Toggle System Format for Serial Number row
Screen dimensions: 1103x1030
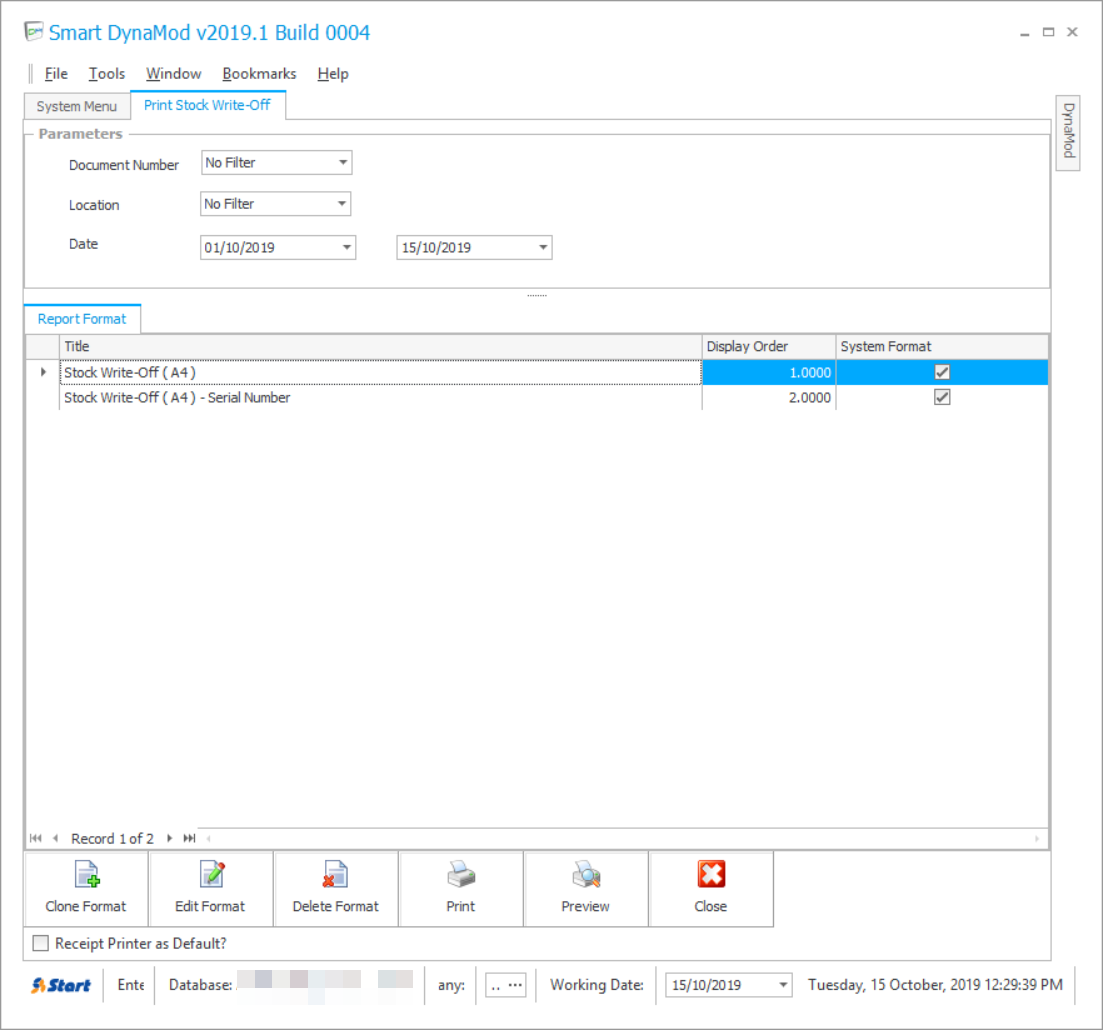click(942, 398)
